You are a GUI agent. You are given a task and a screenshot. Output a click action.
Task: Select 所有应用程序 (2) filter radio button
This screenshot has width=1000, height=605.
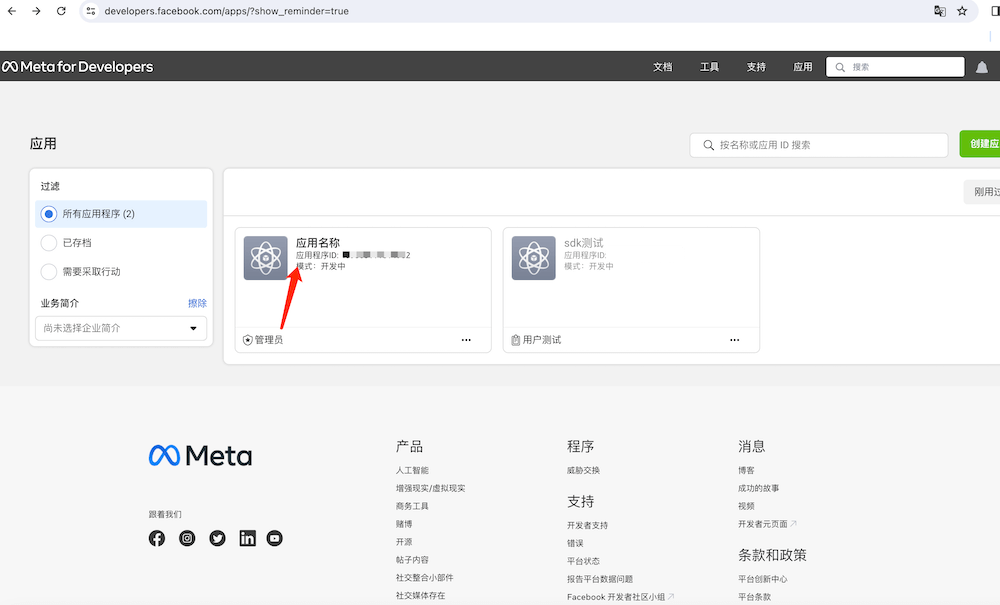tap(48, 214)
